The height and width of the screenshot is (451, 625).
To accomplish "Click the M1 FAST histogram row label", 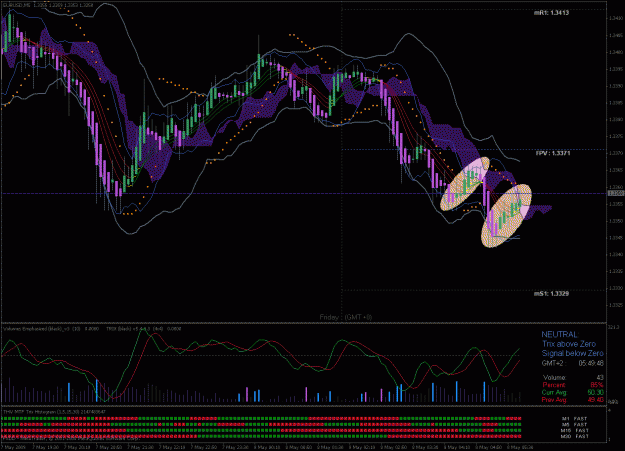I will click(574, 419).
